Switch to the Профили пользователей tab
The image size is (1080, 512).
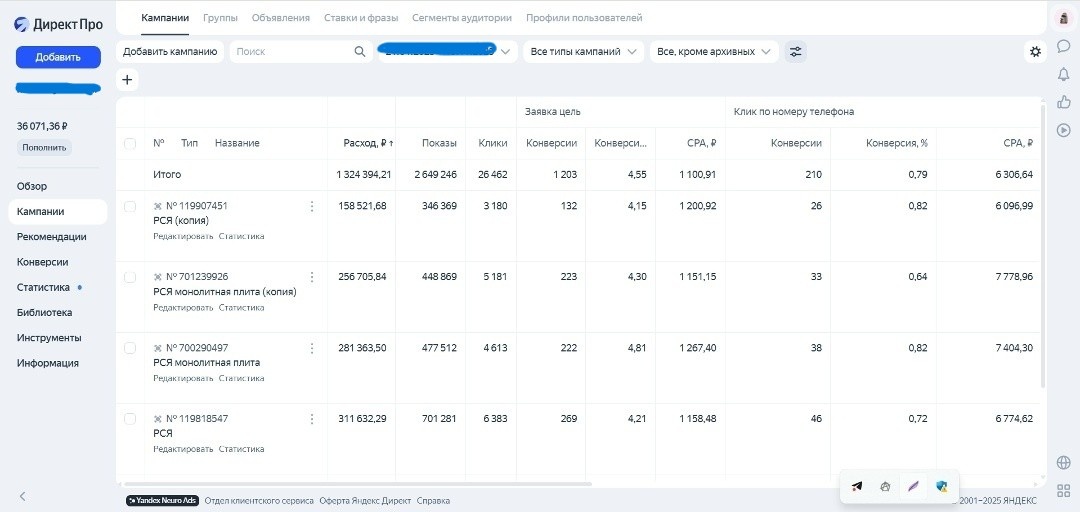click(x=584, y=18)
